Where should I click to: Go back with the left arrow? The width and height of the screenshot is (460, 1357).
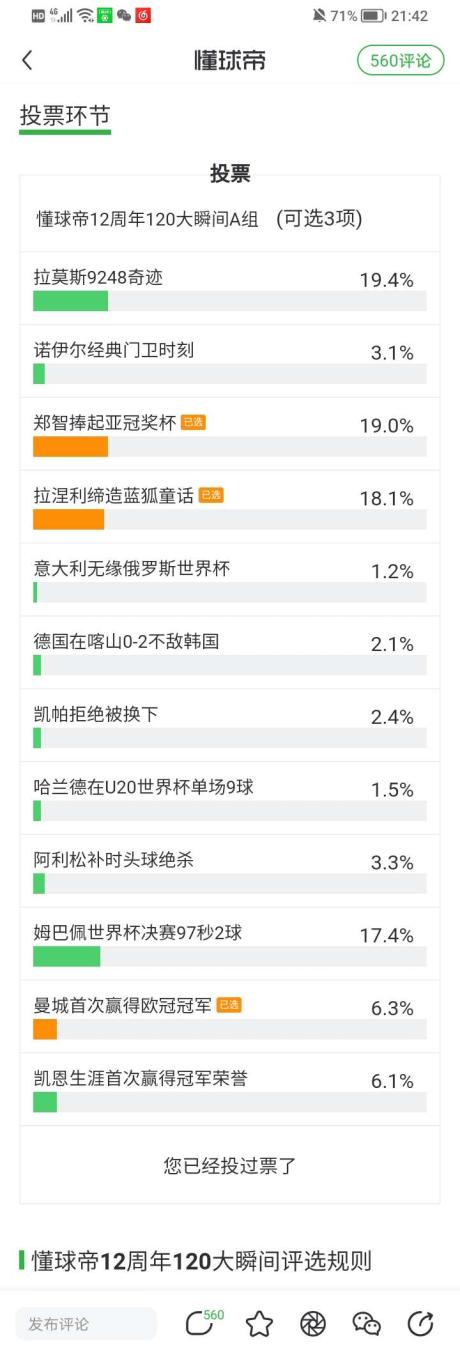(27, 60)
